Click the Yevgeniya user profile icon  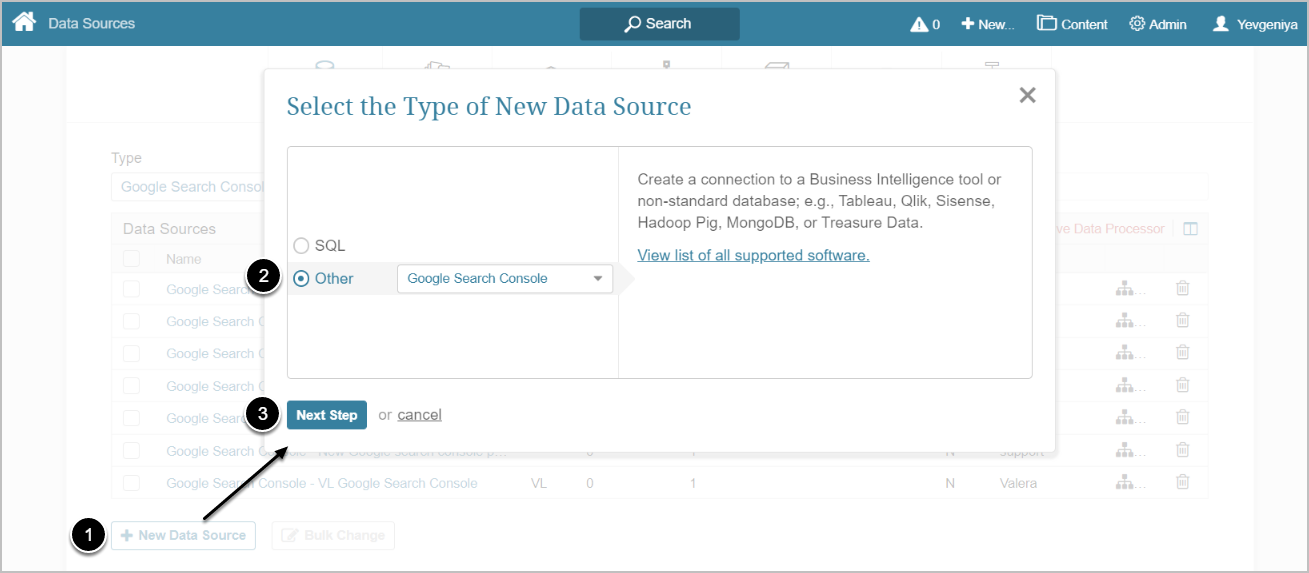(1221, 24)
